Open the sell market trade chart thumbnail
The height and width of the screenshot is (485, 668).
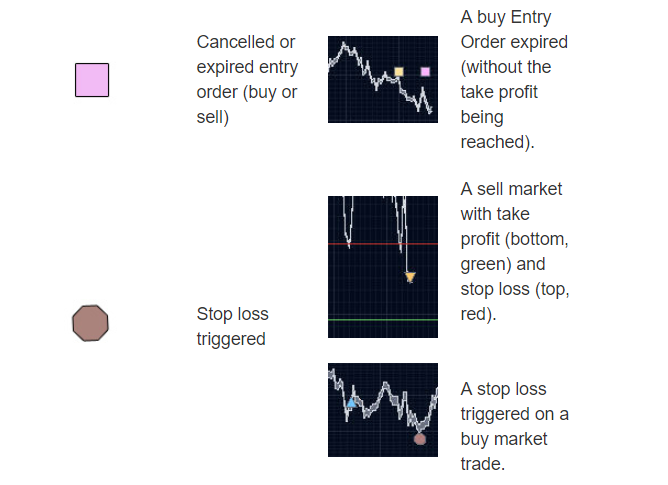[383, 267]
